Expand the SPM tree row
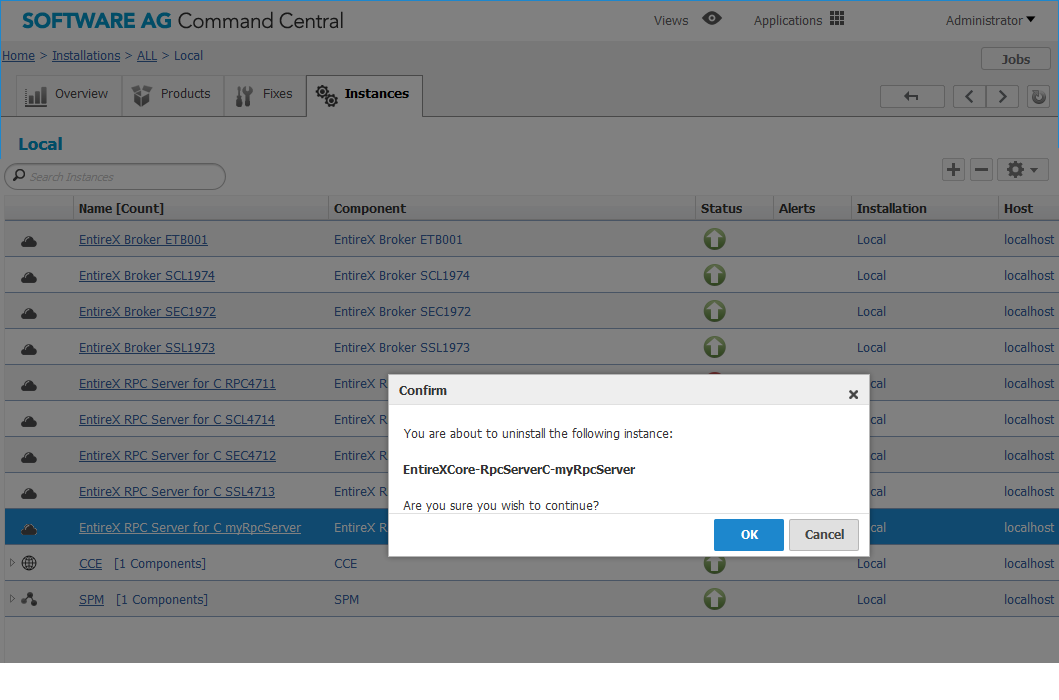Screen dimensions: 1059x700 click(12, 599)
